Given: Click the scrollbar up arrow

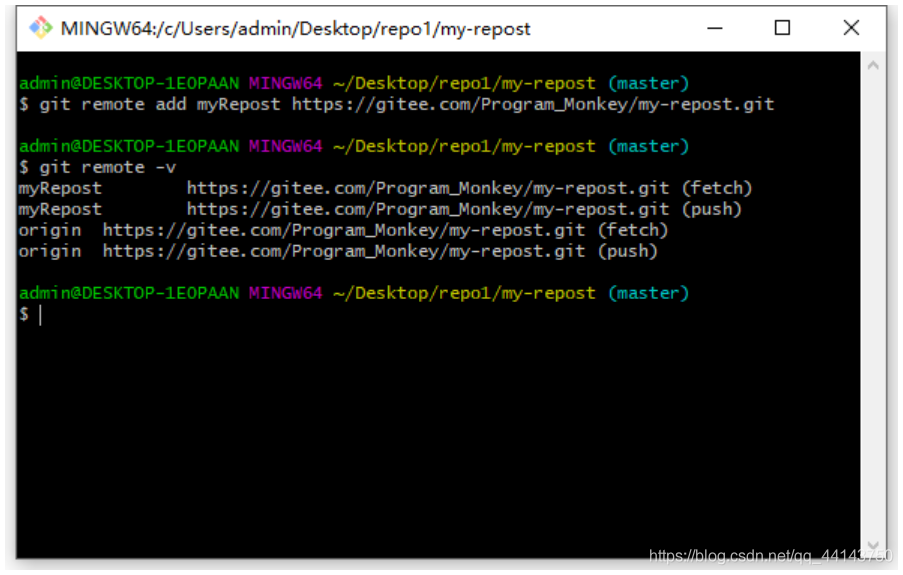Looking at the screenshot, I should point(873,66).
